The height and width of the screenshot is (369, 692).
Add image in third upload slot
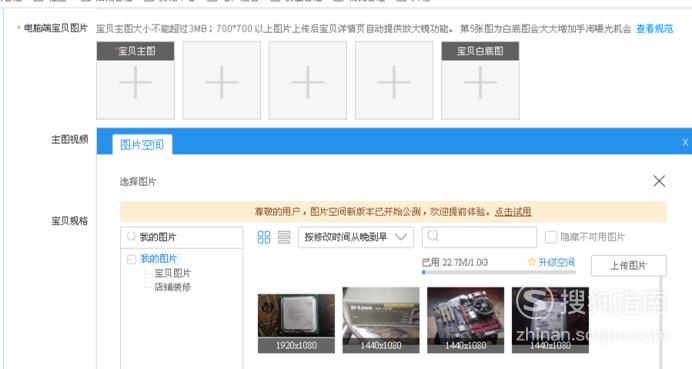308,81
